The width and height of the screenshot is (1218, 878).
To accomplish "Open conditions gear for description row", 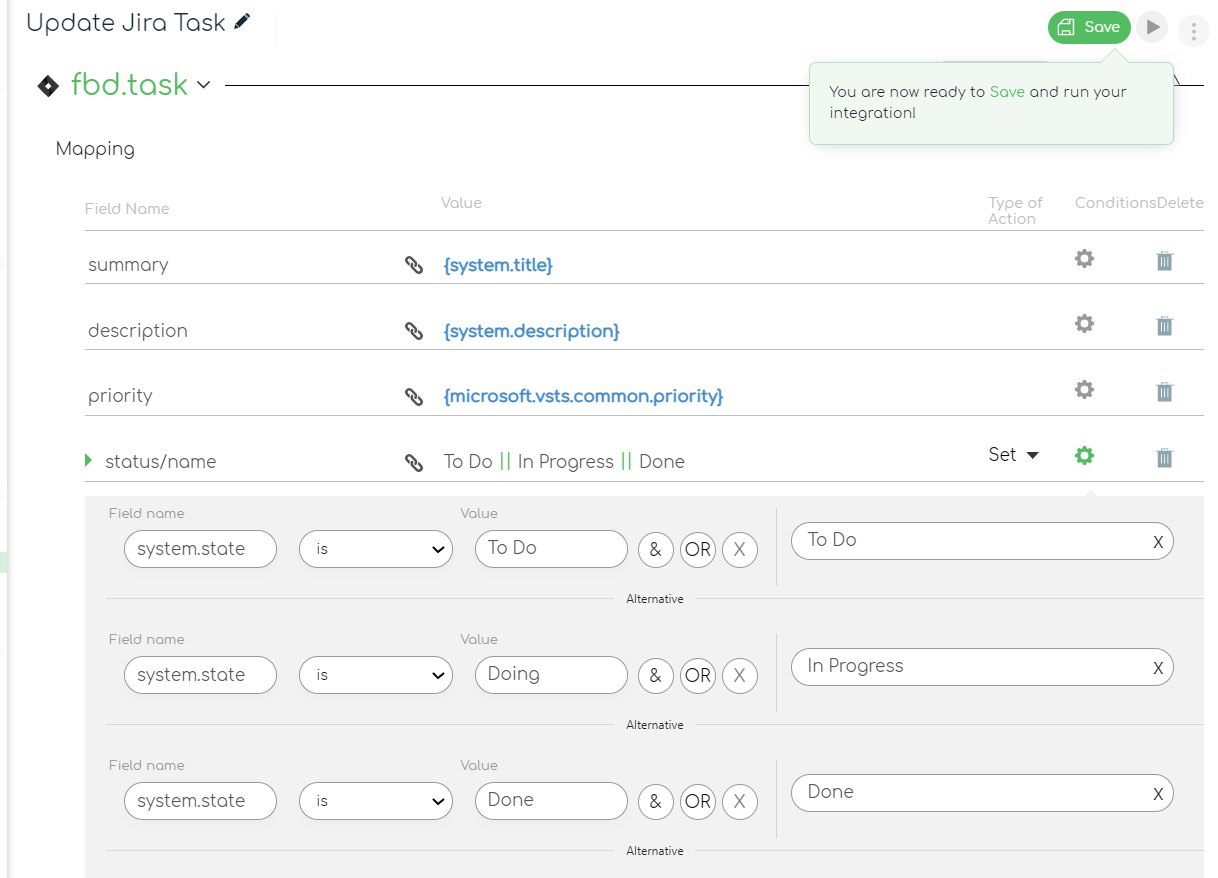I will coord(1084,324).
